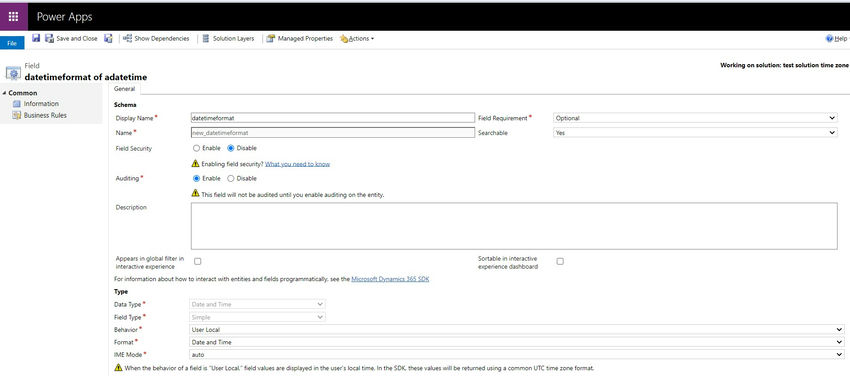Open Managed Properties
This screenshot has height=376, width=850.
tap(299, 38)
